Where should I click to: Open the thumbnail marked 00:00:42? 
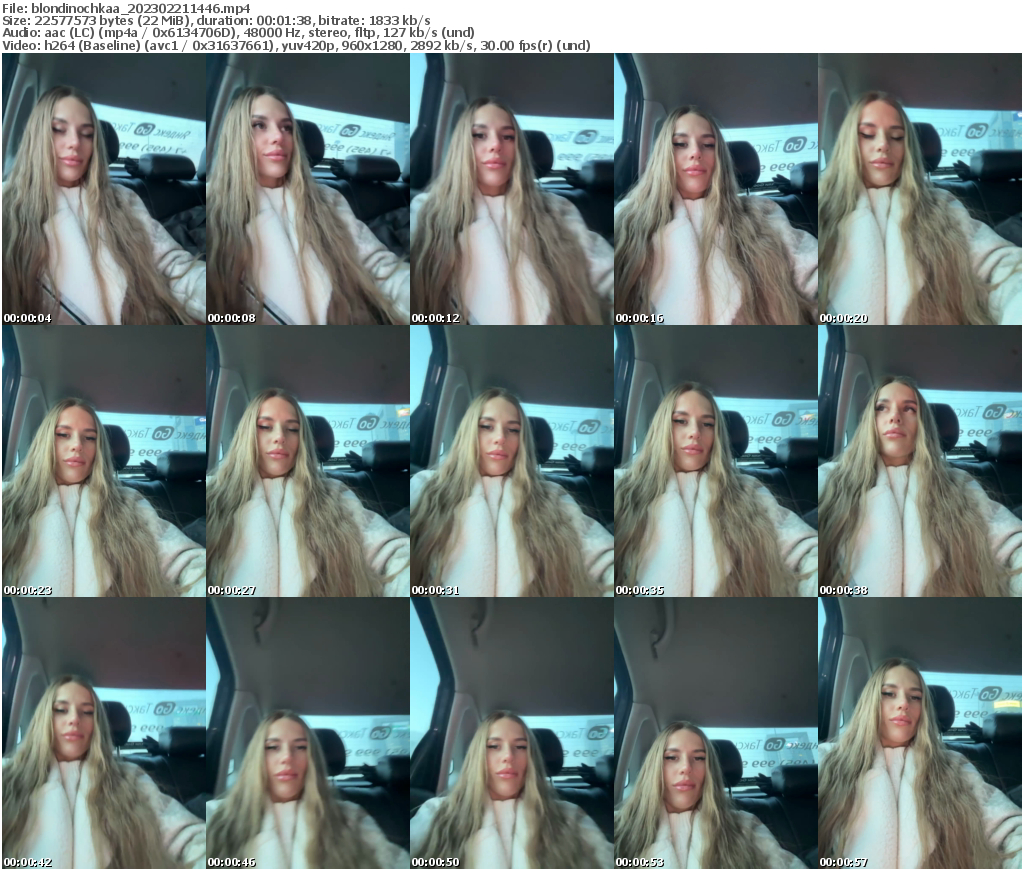pyautogui.click(x=102, y=730)
